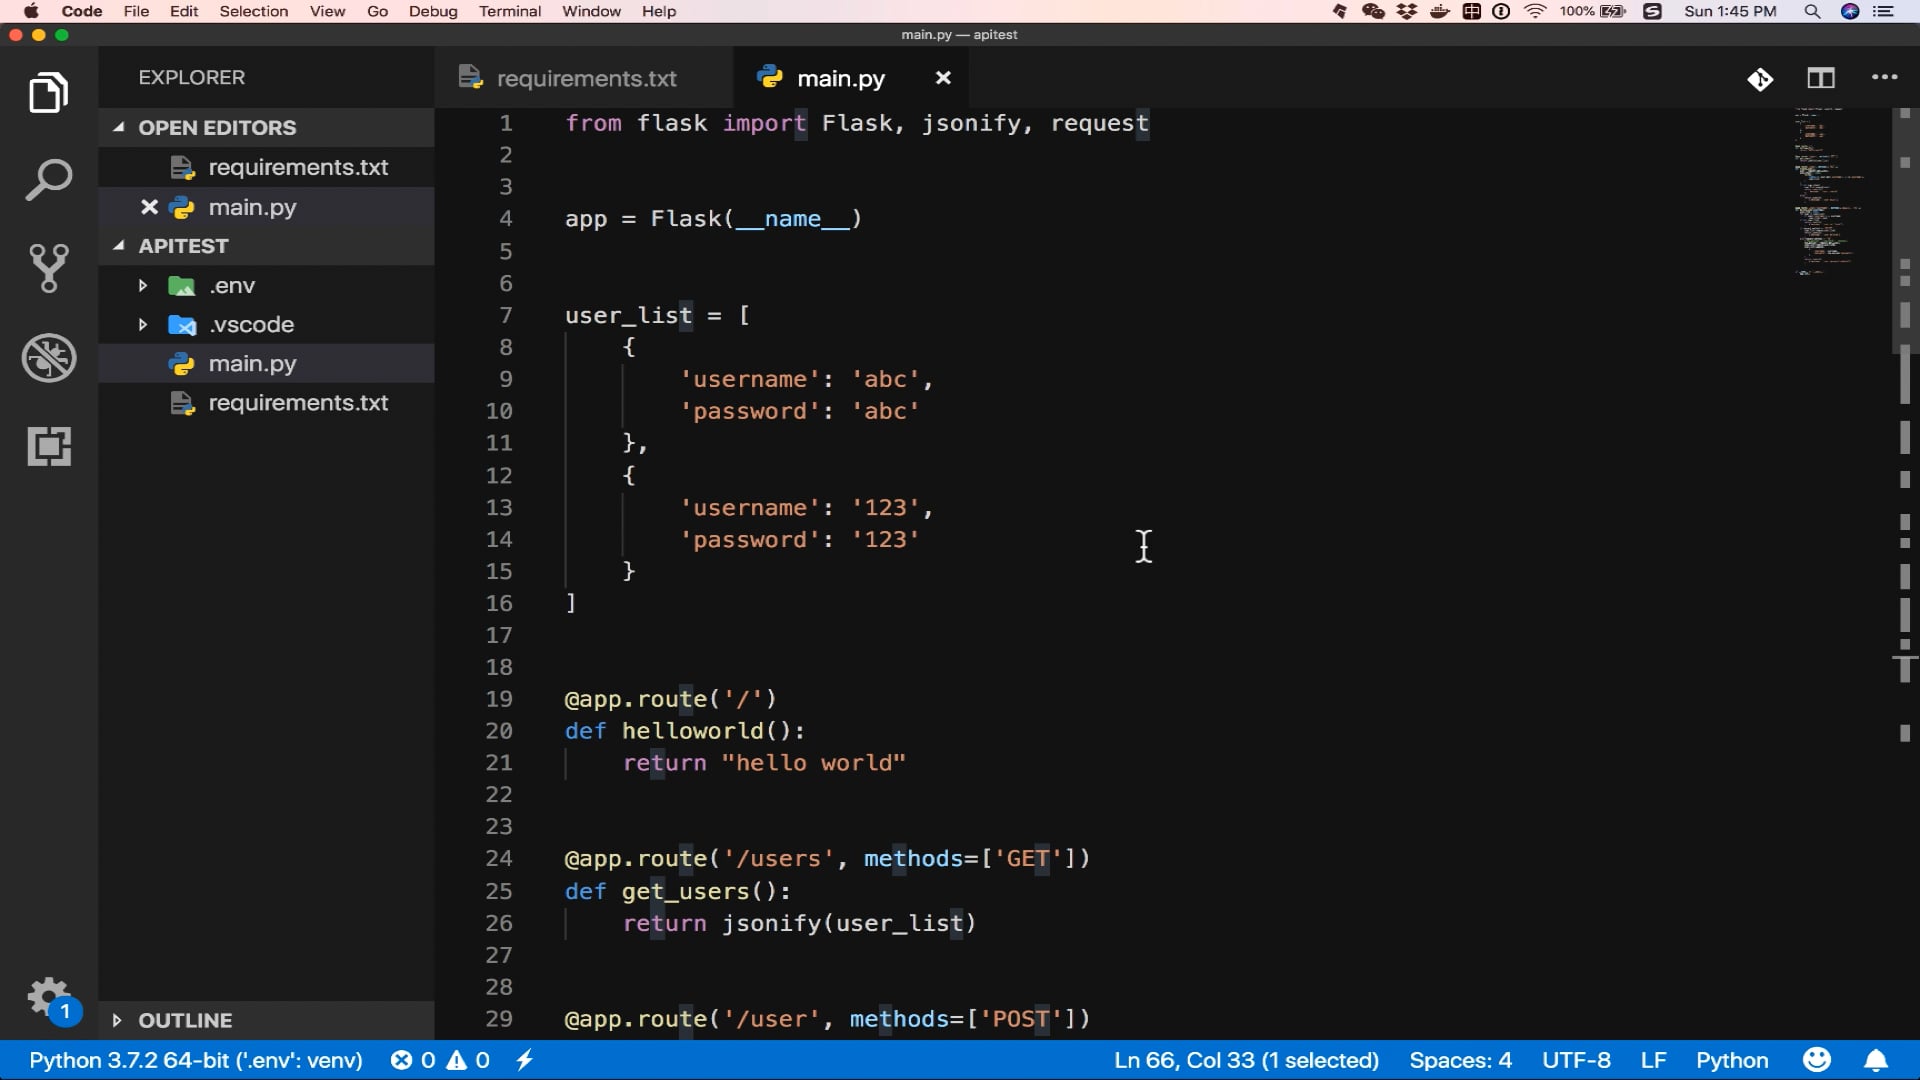Open the Explorer view in activity bar
The height and width of the screenshot is (1080, 1920).
click(48, 93)
